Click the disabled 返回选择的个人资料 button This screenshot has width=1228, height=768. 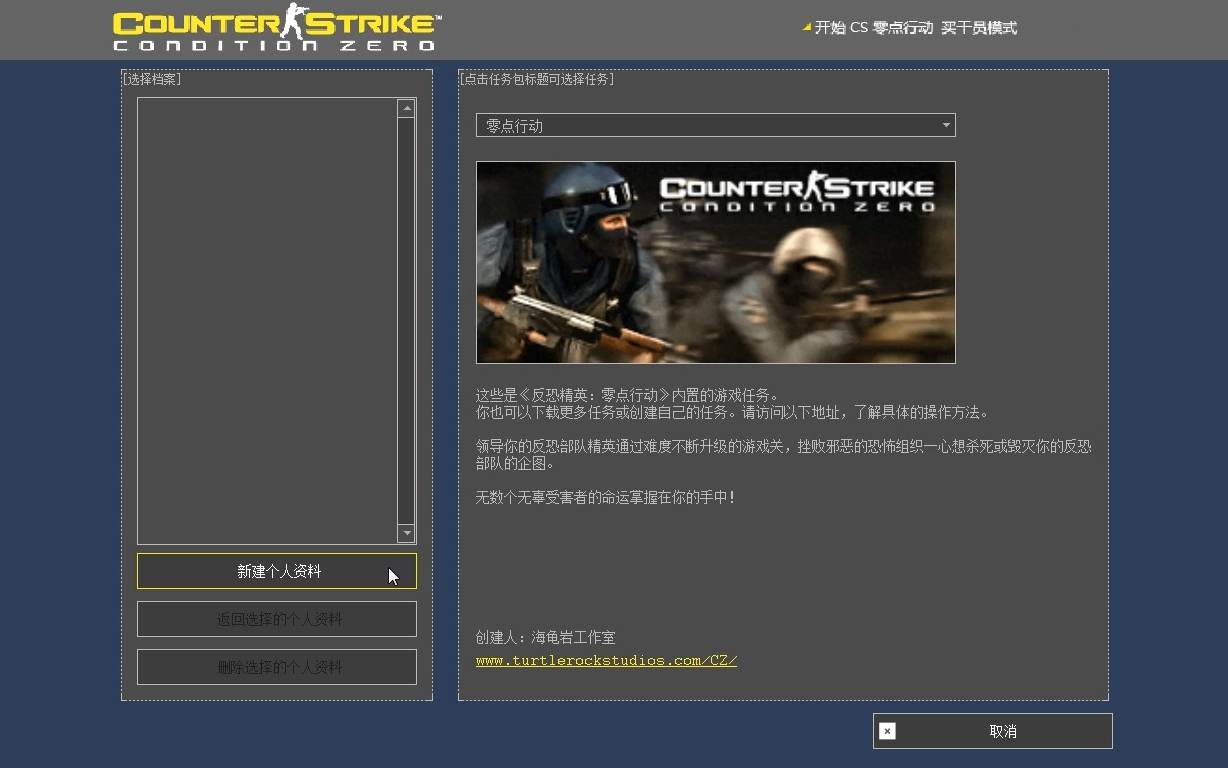point(276,619)
